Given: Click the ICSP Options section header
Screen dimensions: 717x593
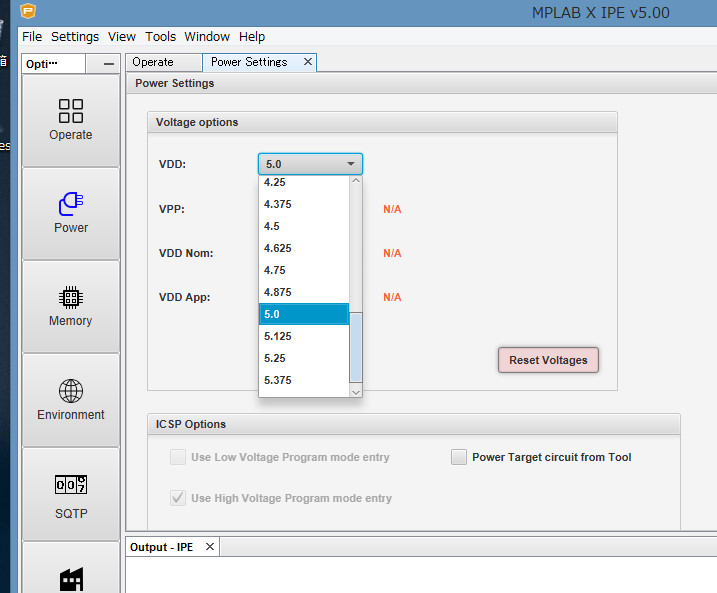Looking at the screenshot, I should point(414,424).
